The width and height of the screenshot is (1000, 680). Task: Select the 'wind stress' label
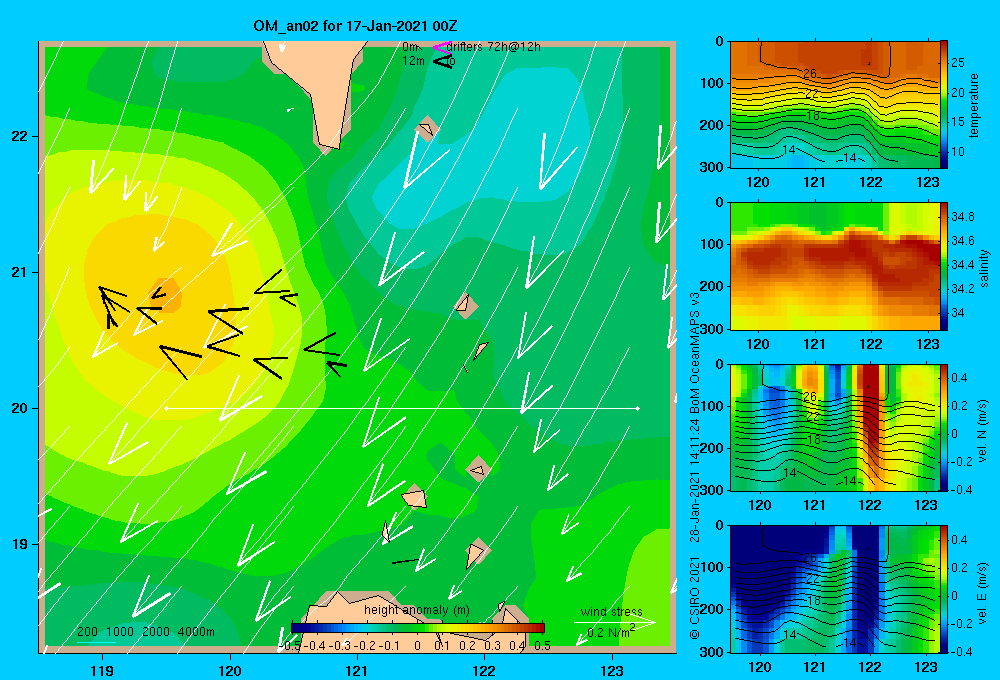pyautogui.click(x=611, y=611)
